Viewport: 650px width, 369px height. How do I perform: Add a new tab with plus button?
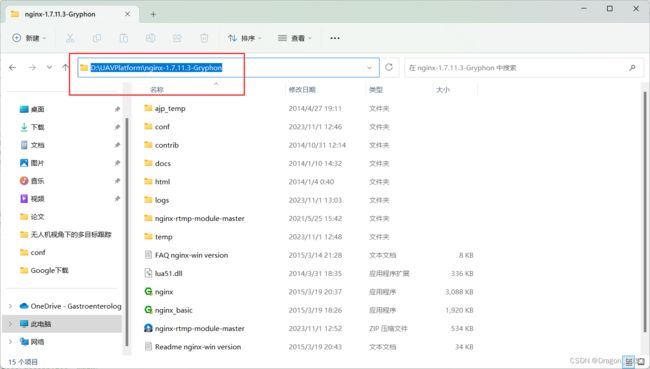[x=153, y=15]
